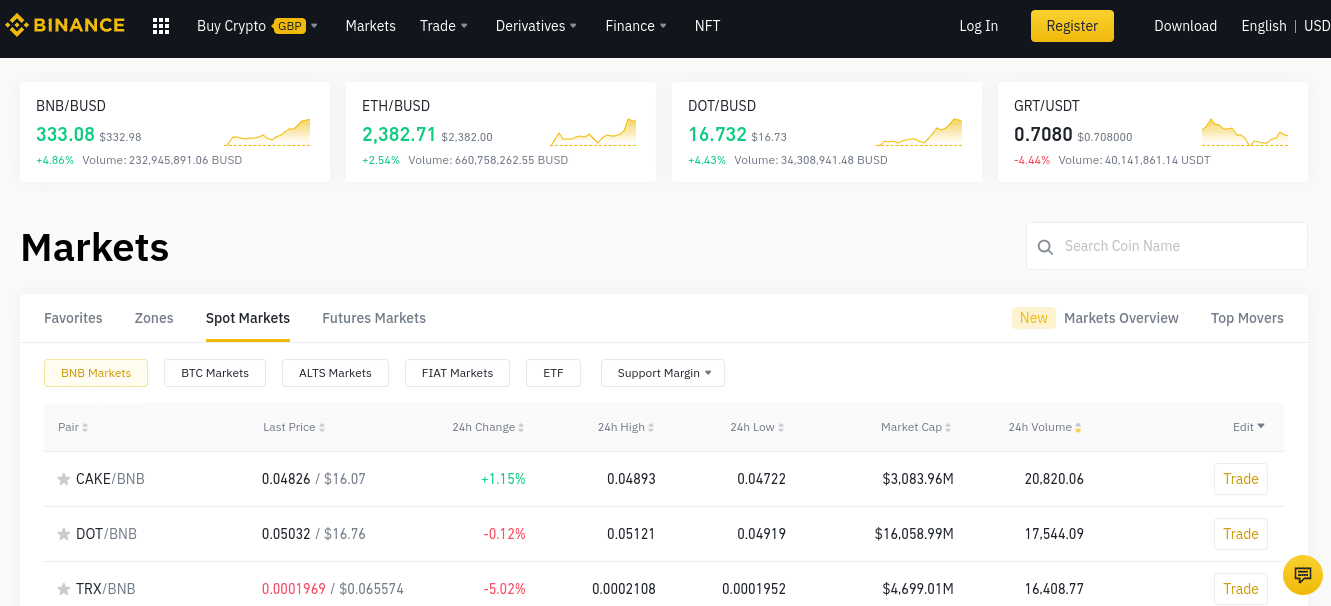Sort by 24h Volume column
The image size is (1331, 606).
[1045, 427]
